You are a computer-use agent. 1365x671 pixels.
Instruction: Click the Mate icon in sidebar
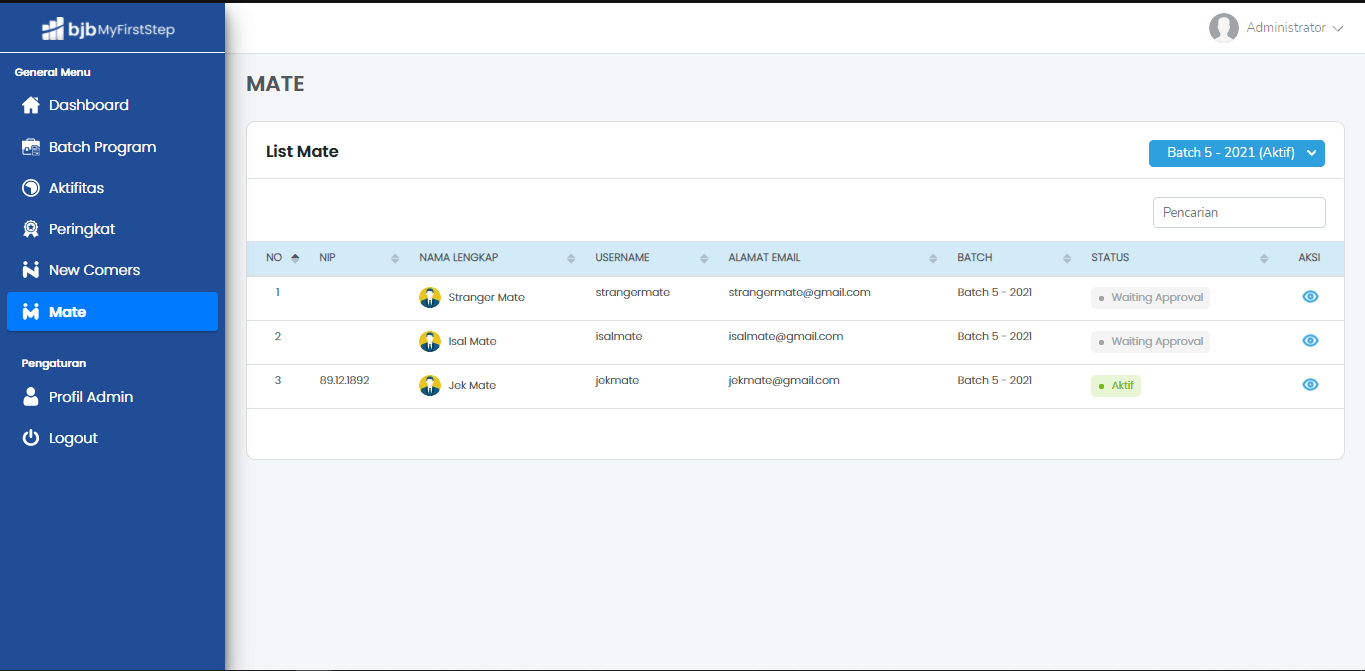click(31, 312)
